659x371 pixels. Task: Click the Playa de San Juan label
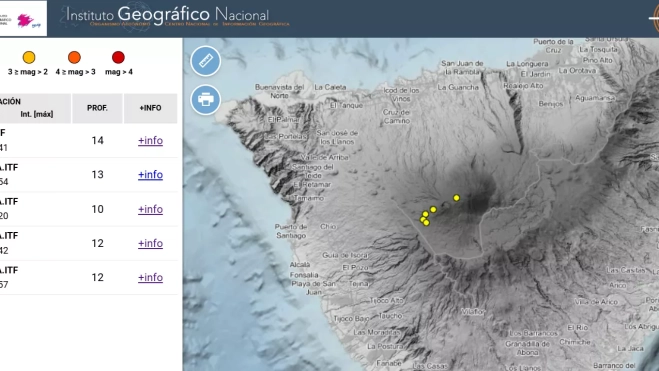pos(314,288)
